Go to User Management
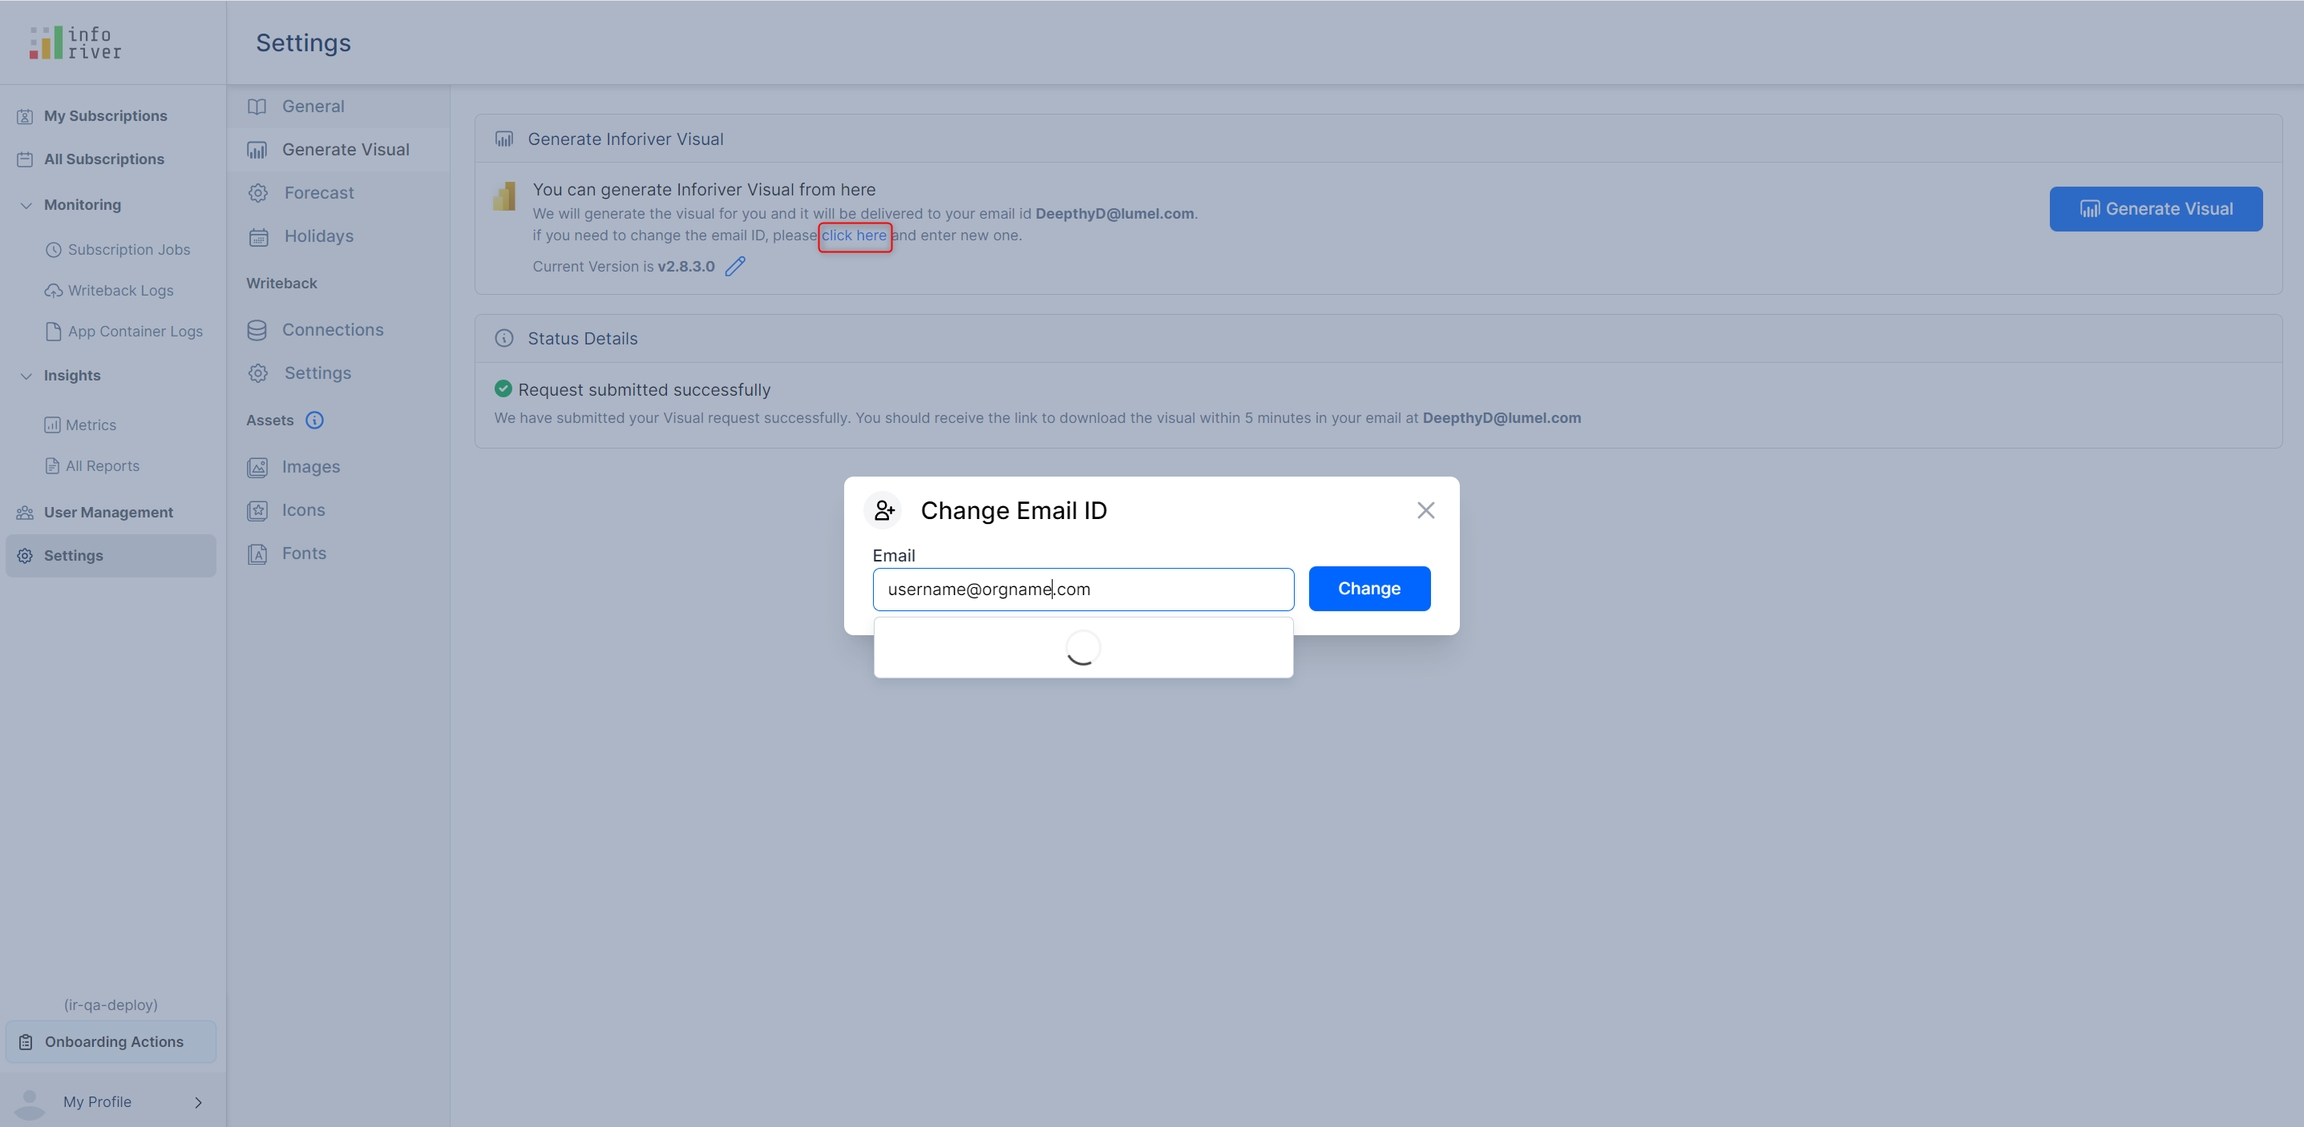 pos(108,512)
